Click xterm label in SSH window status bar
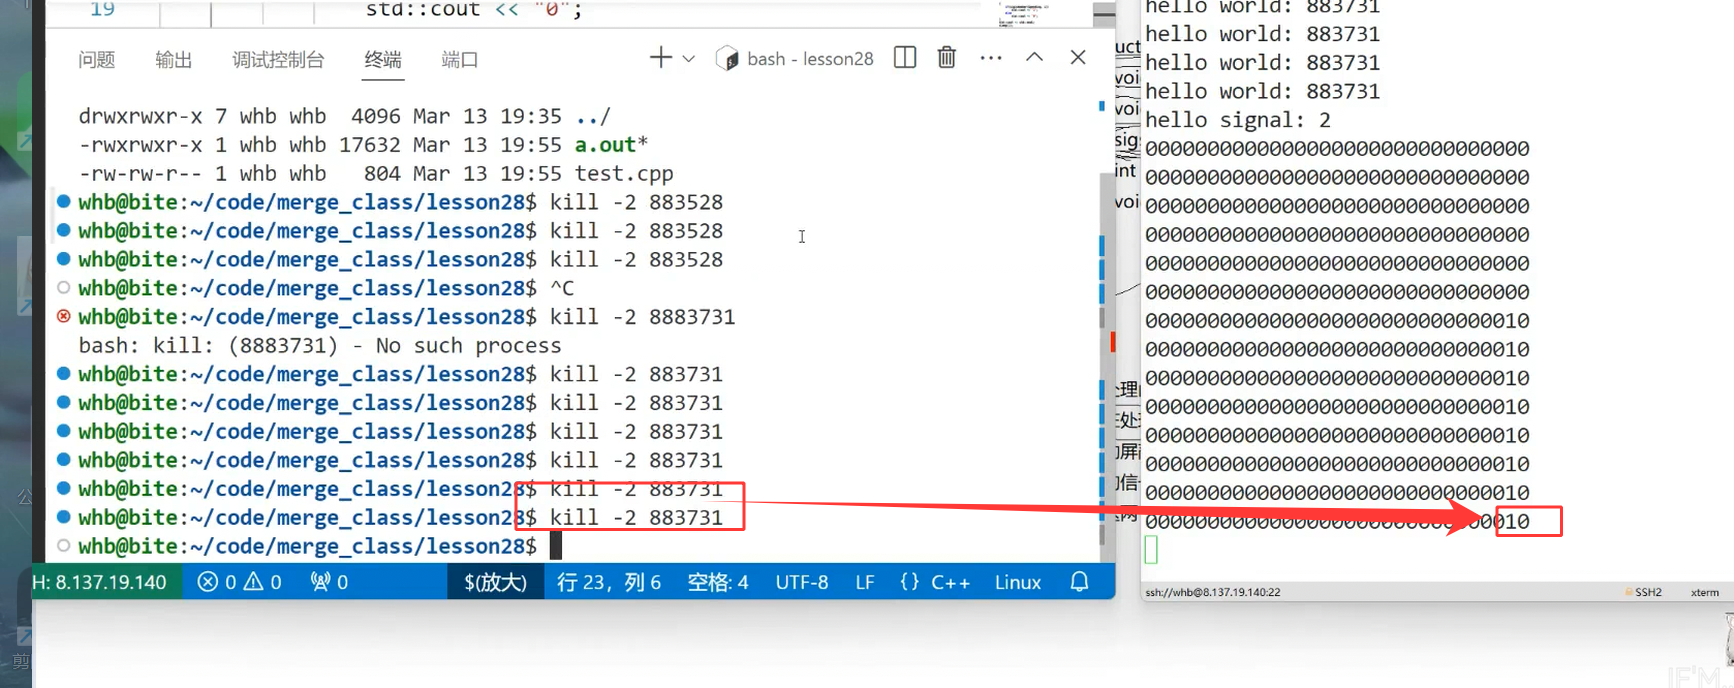 pos(1705,592)
